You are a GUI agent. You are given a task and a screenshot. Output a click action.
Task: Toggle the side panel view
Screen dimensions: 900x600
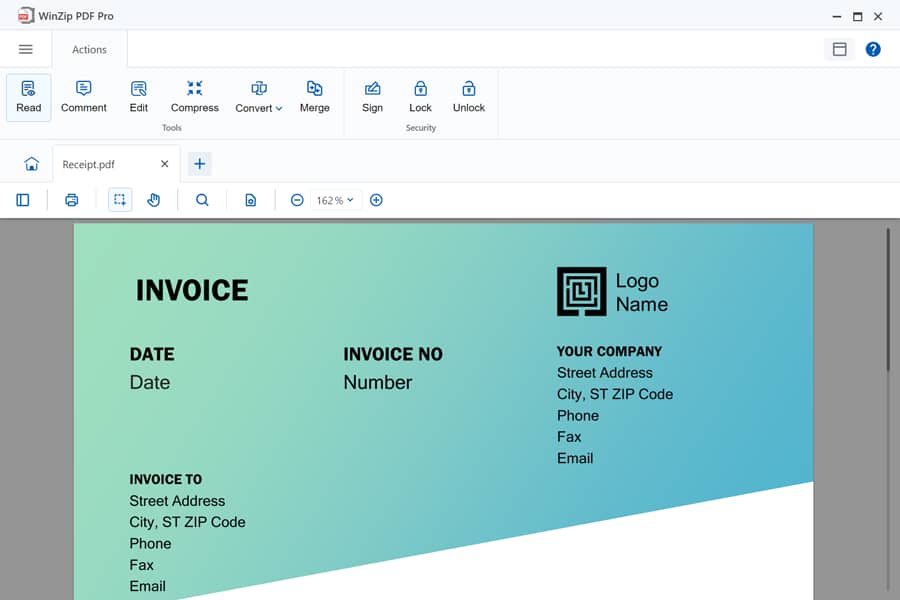coord(22,200)
